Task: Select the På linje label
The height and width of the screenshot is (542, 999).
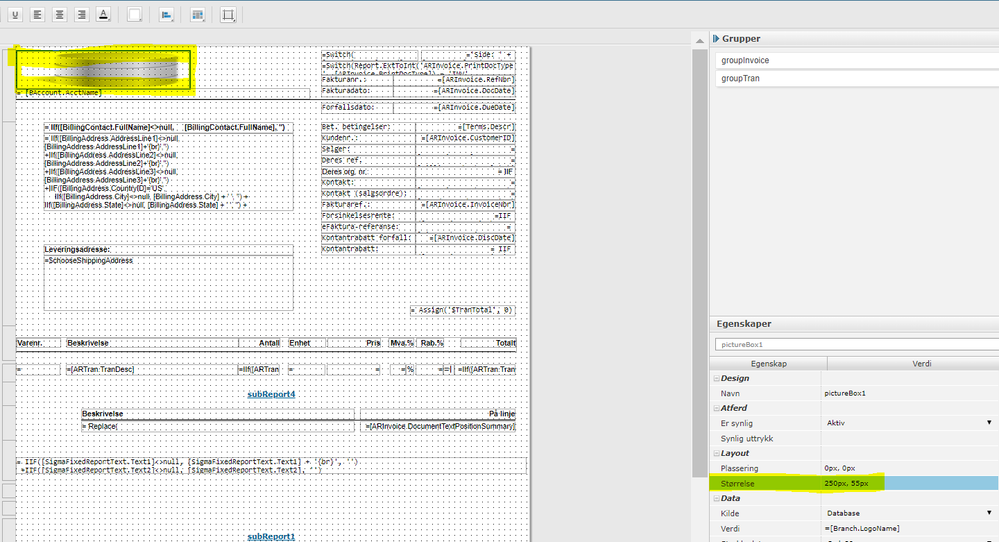Action: point(438,414)
